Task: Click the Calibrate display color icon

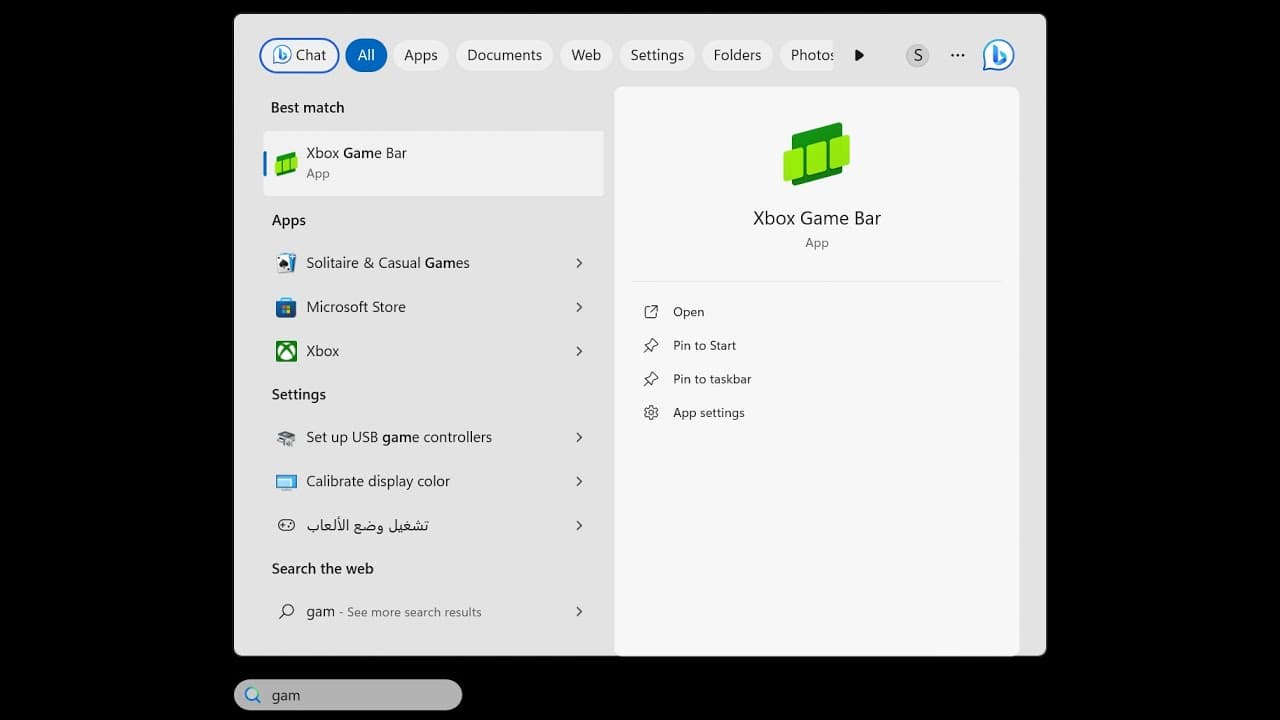Action: pos(286,482)
